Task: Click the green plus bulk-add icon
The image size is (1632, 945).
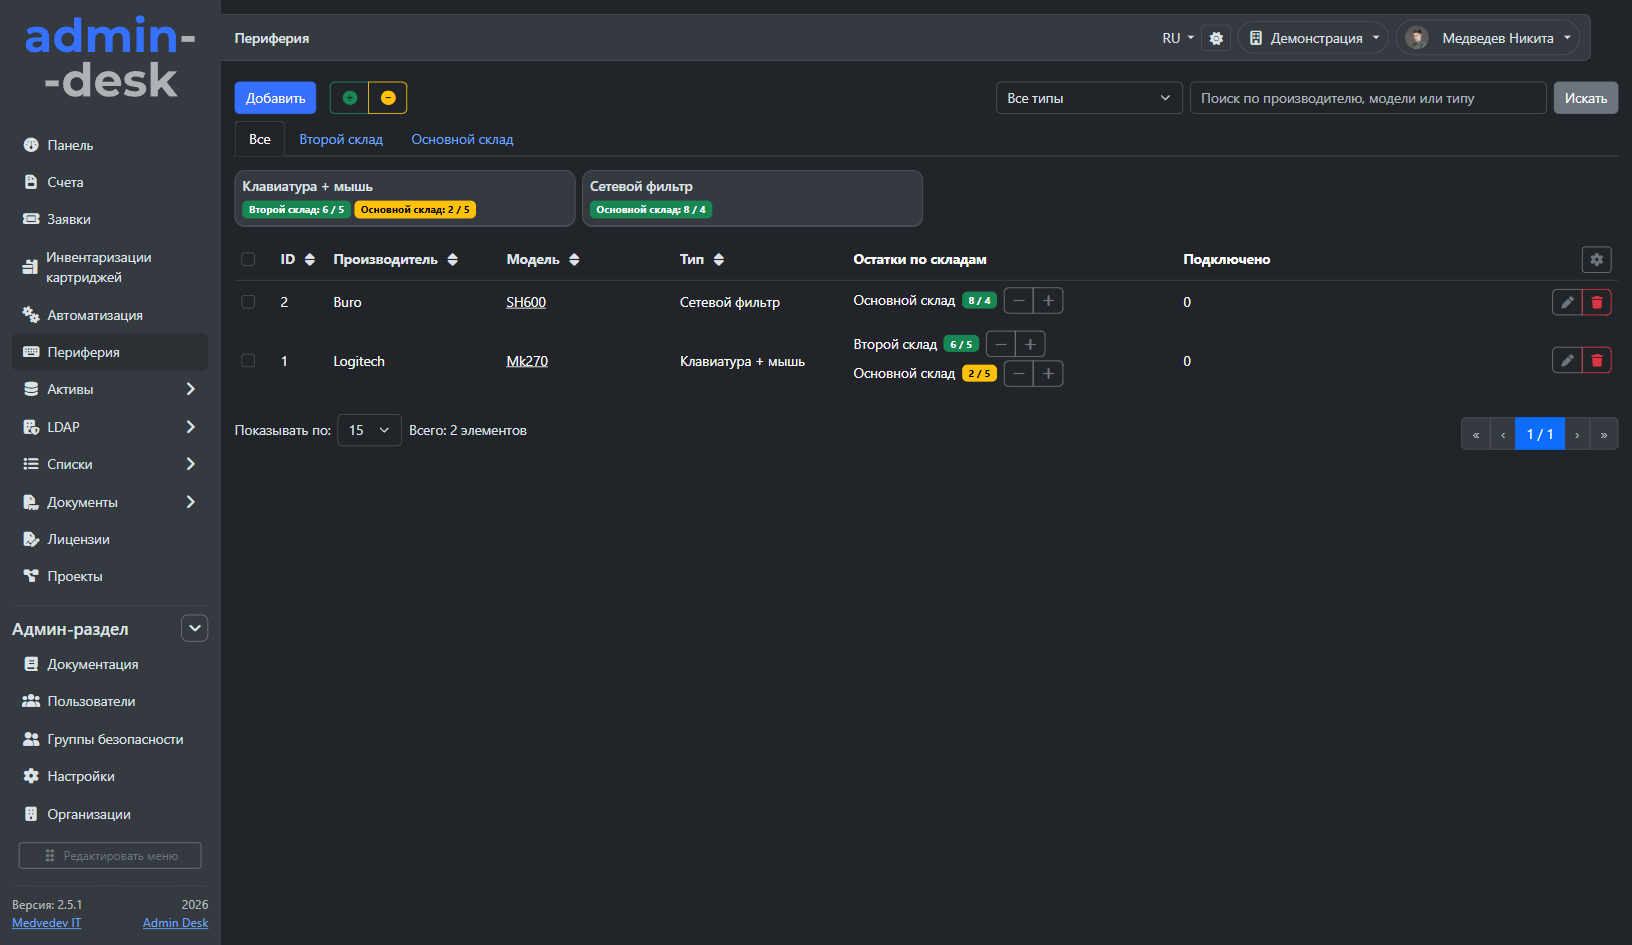Action: pyautogui.click(x=349, y=98)
